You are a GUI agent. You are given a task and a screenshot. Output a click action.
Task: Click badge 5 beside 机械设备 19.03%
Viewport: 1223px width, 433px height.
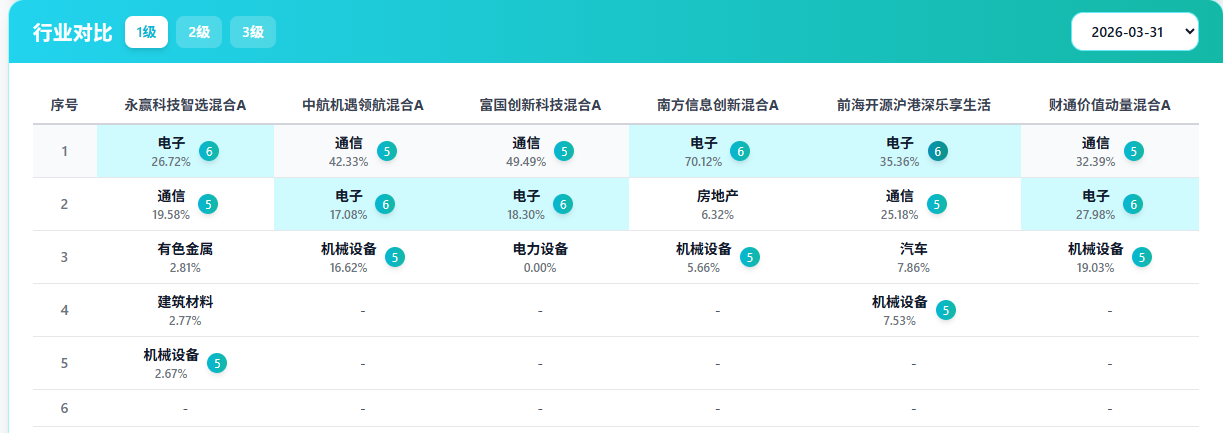point(1142,257)
